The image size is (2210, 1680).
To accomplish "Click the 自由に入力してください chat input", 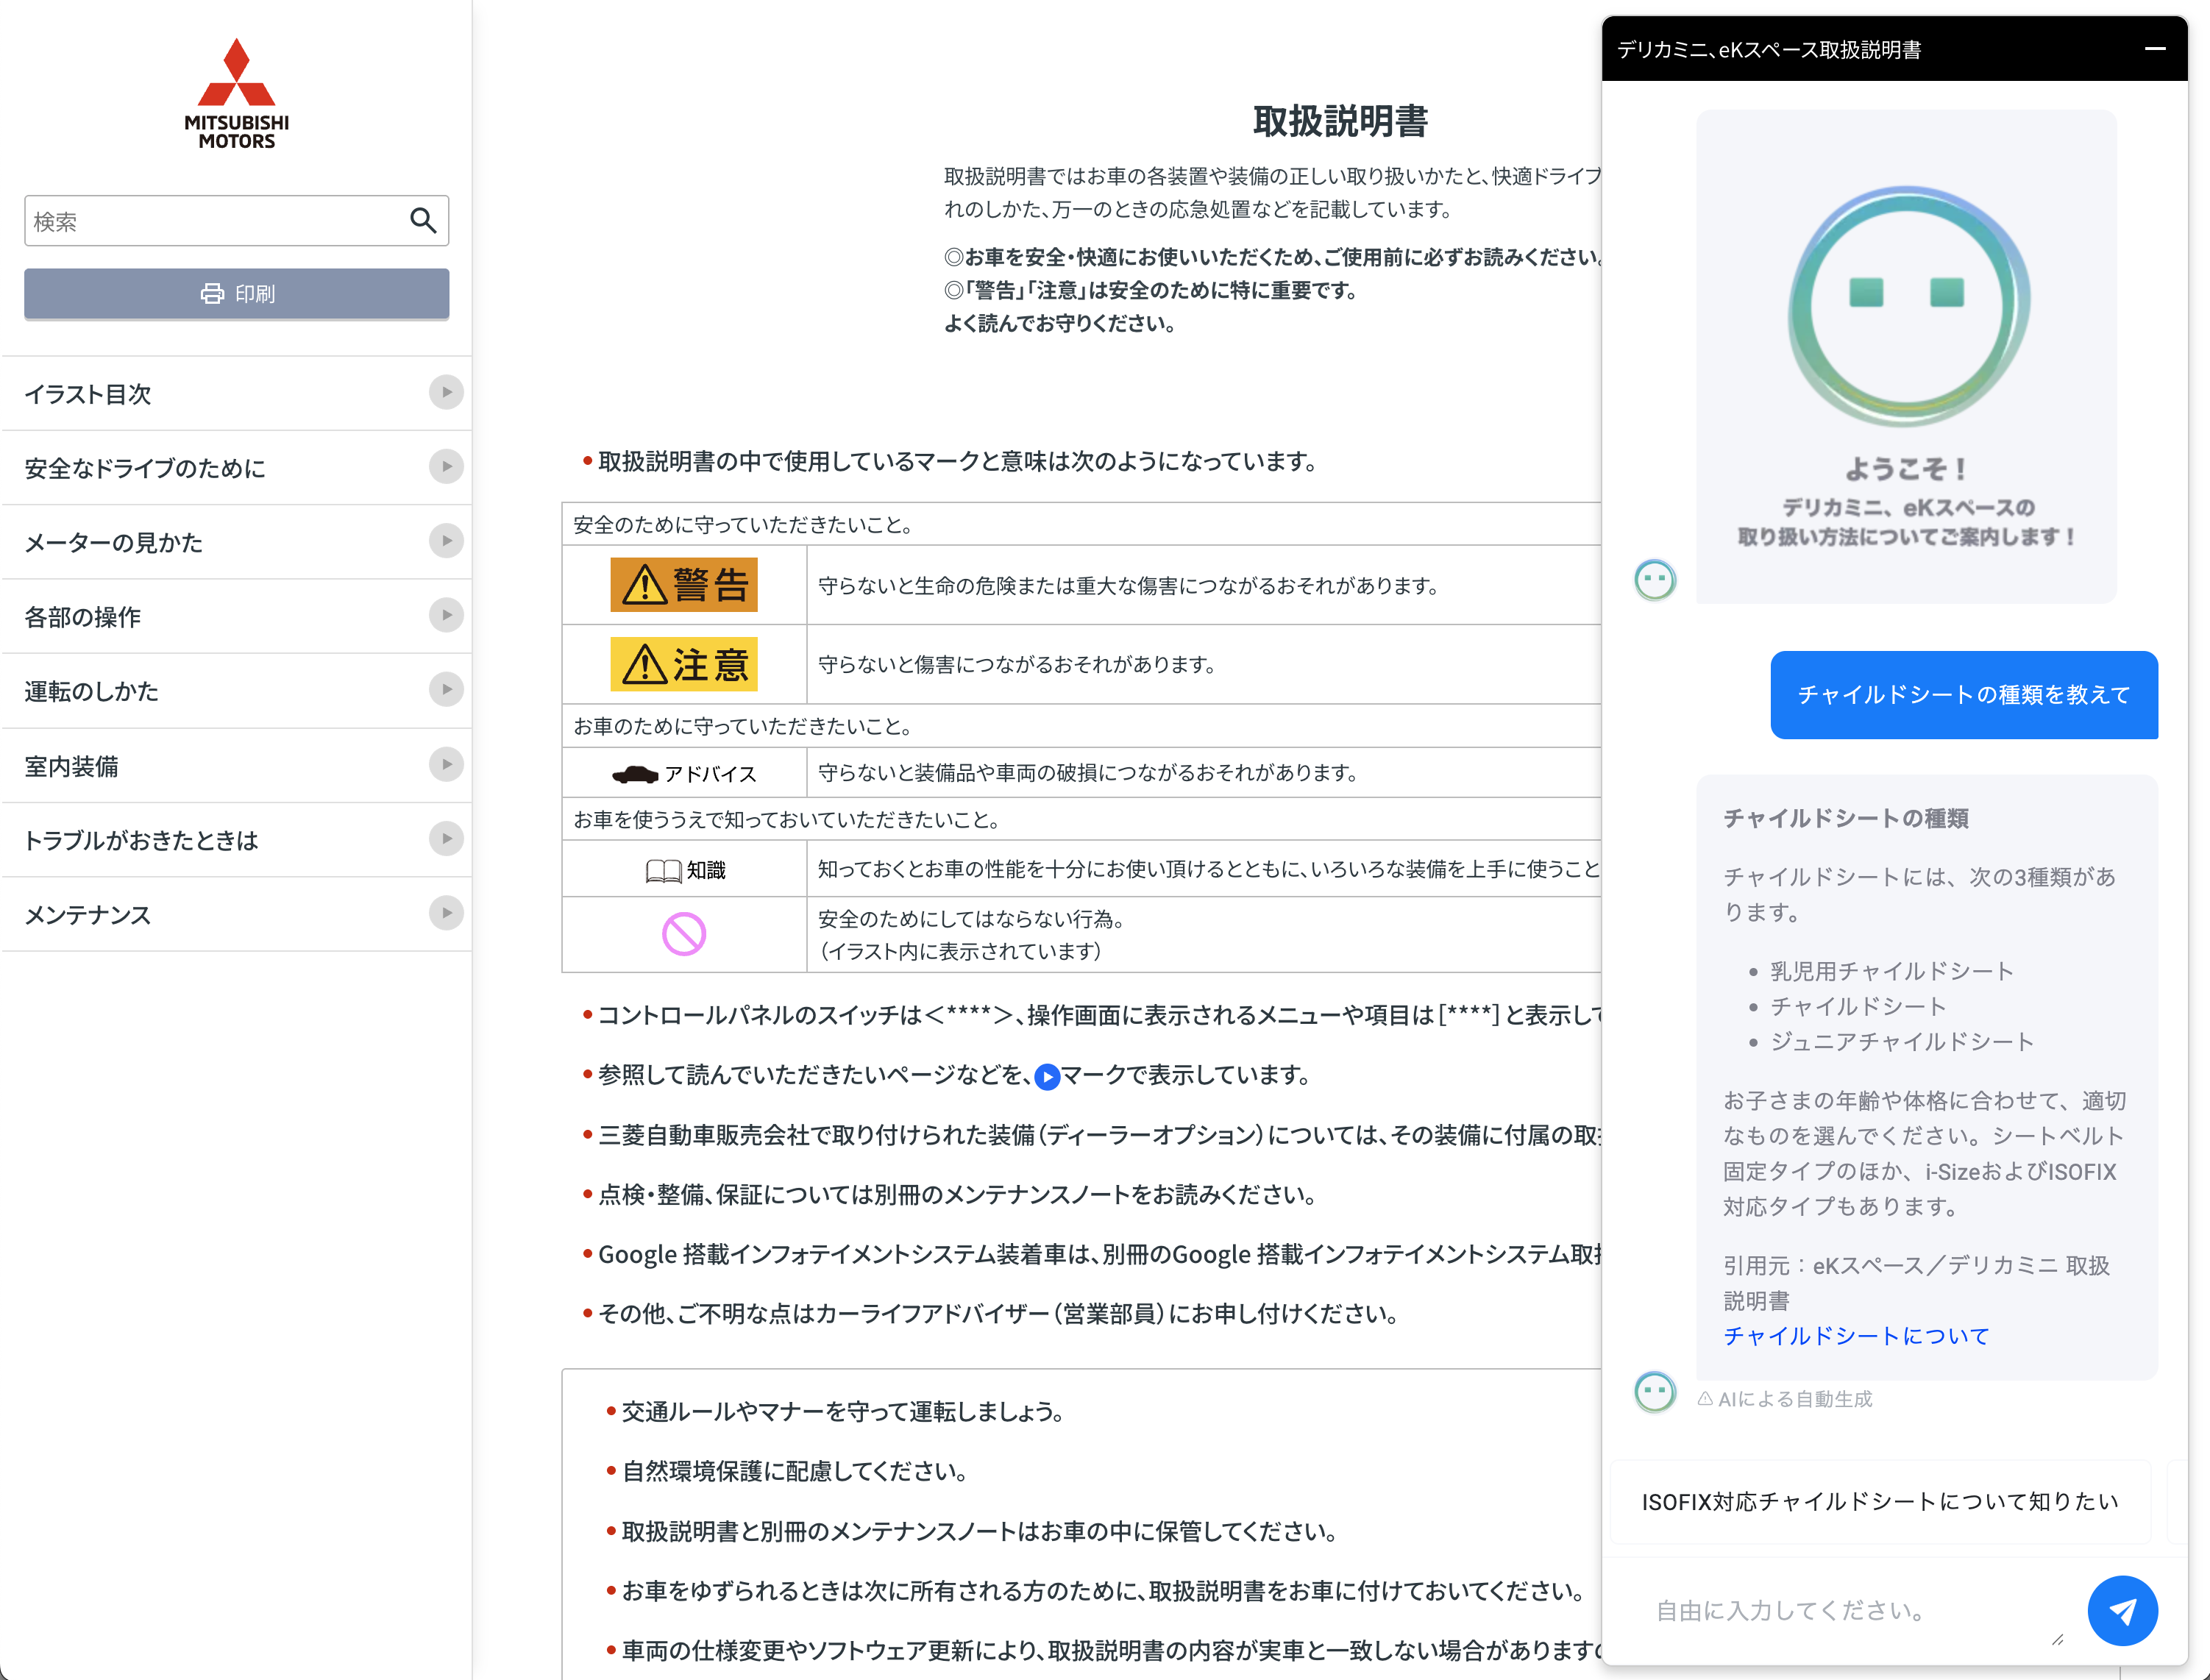I will pos(1855,1610).
